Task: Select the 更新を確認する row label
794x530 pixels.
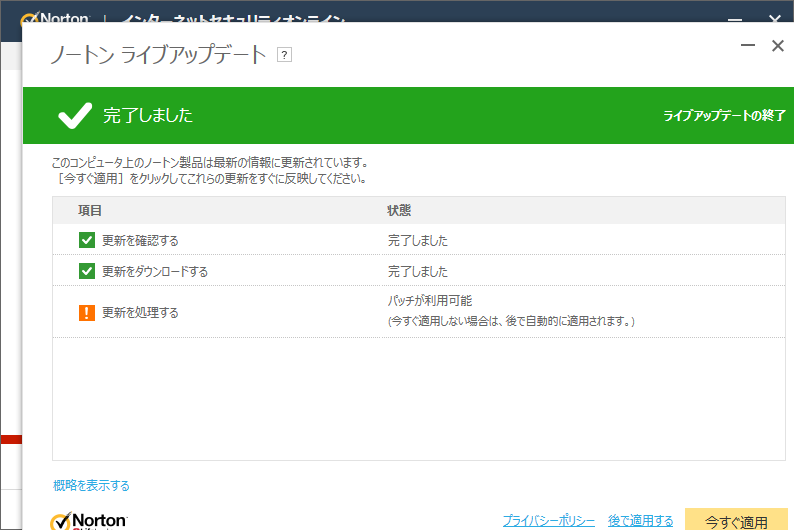Action: 140,240
